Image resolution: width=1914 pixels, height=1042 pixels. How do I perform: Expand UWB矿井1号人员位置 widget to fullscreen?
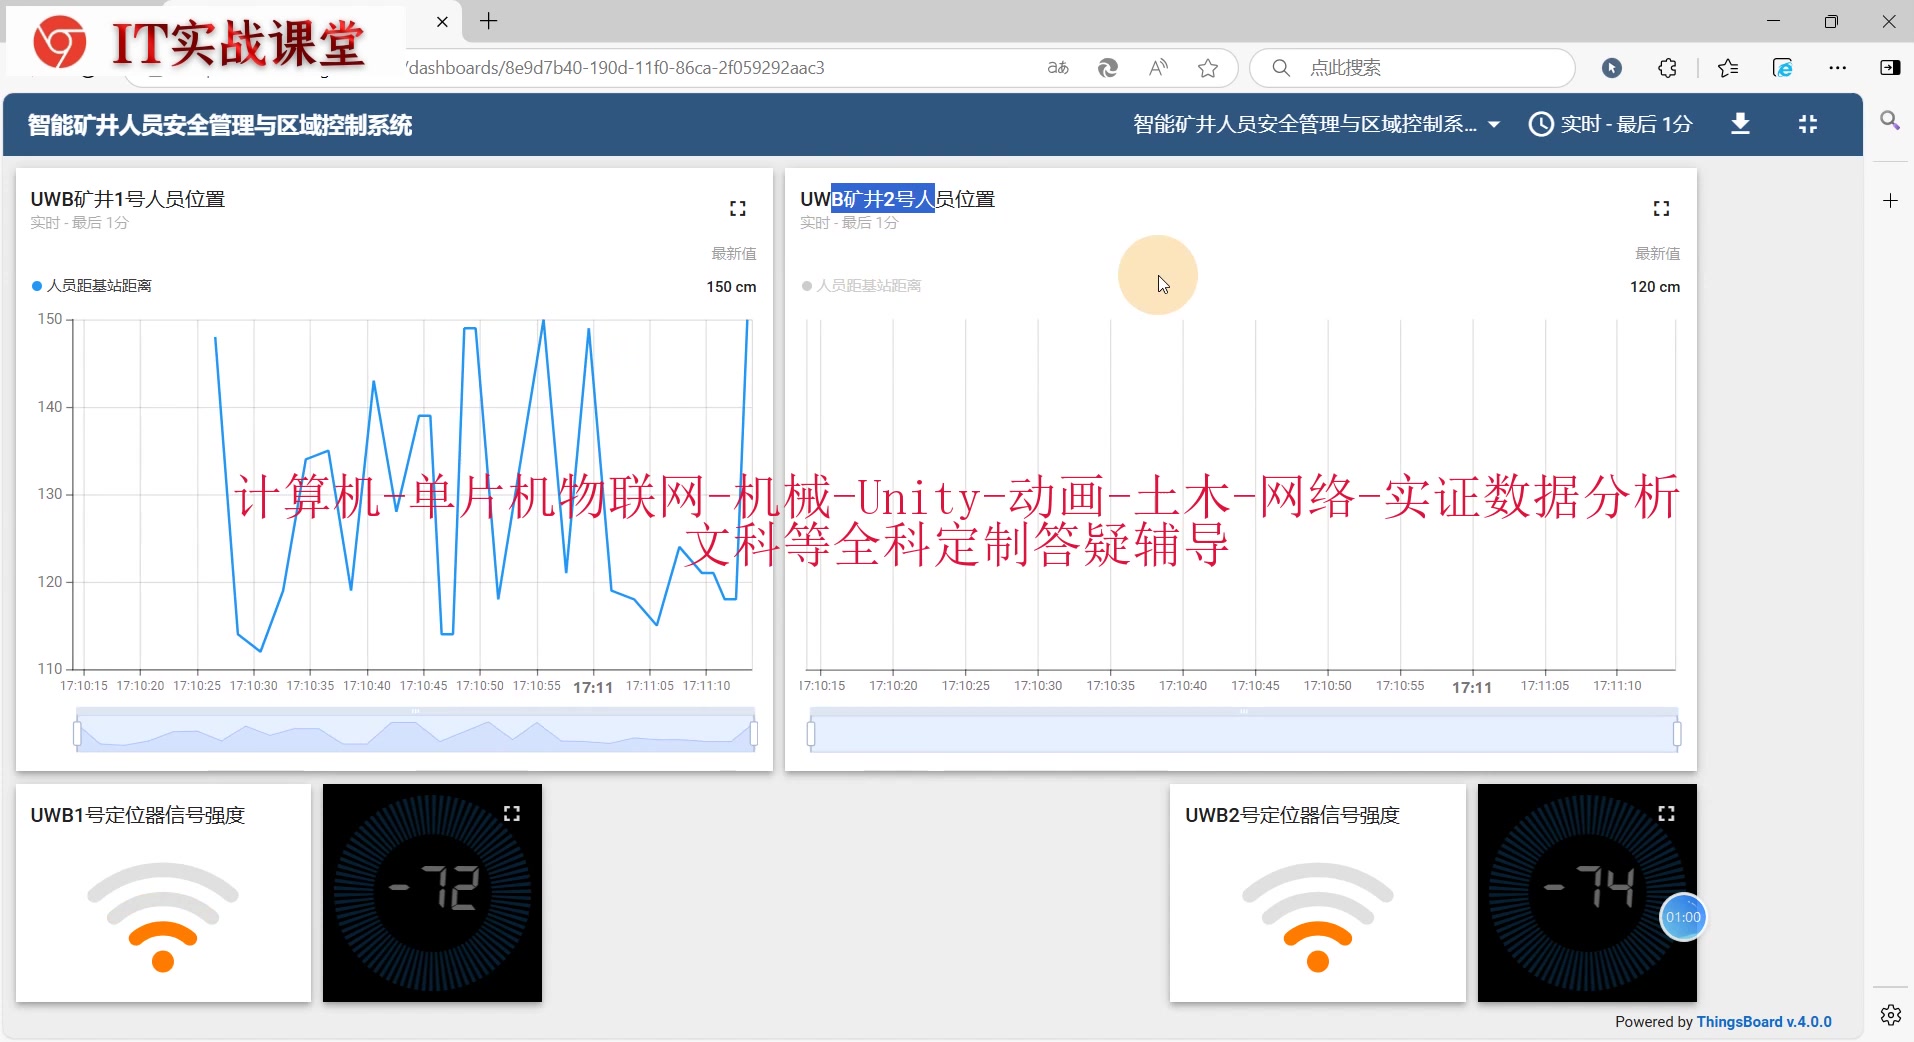(738, 208)
